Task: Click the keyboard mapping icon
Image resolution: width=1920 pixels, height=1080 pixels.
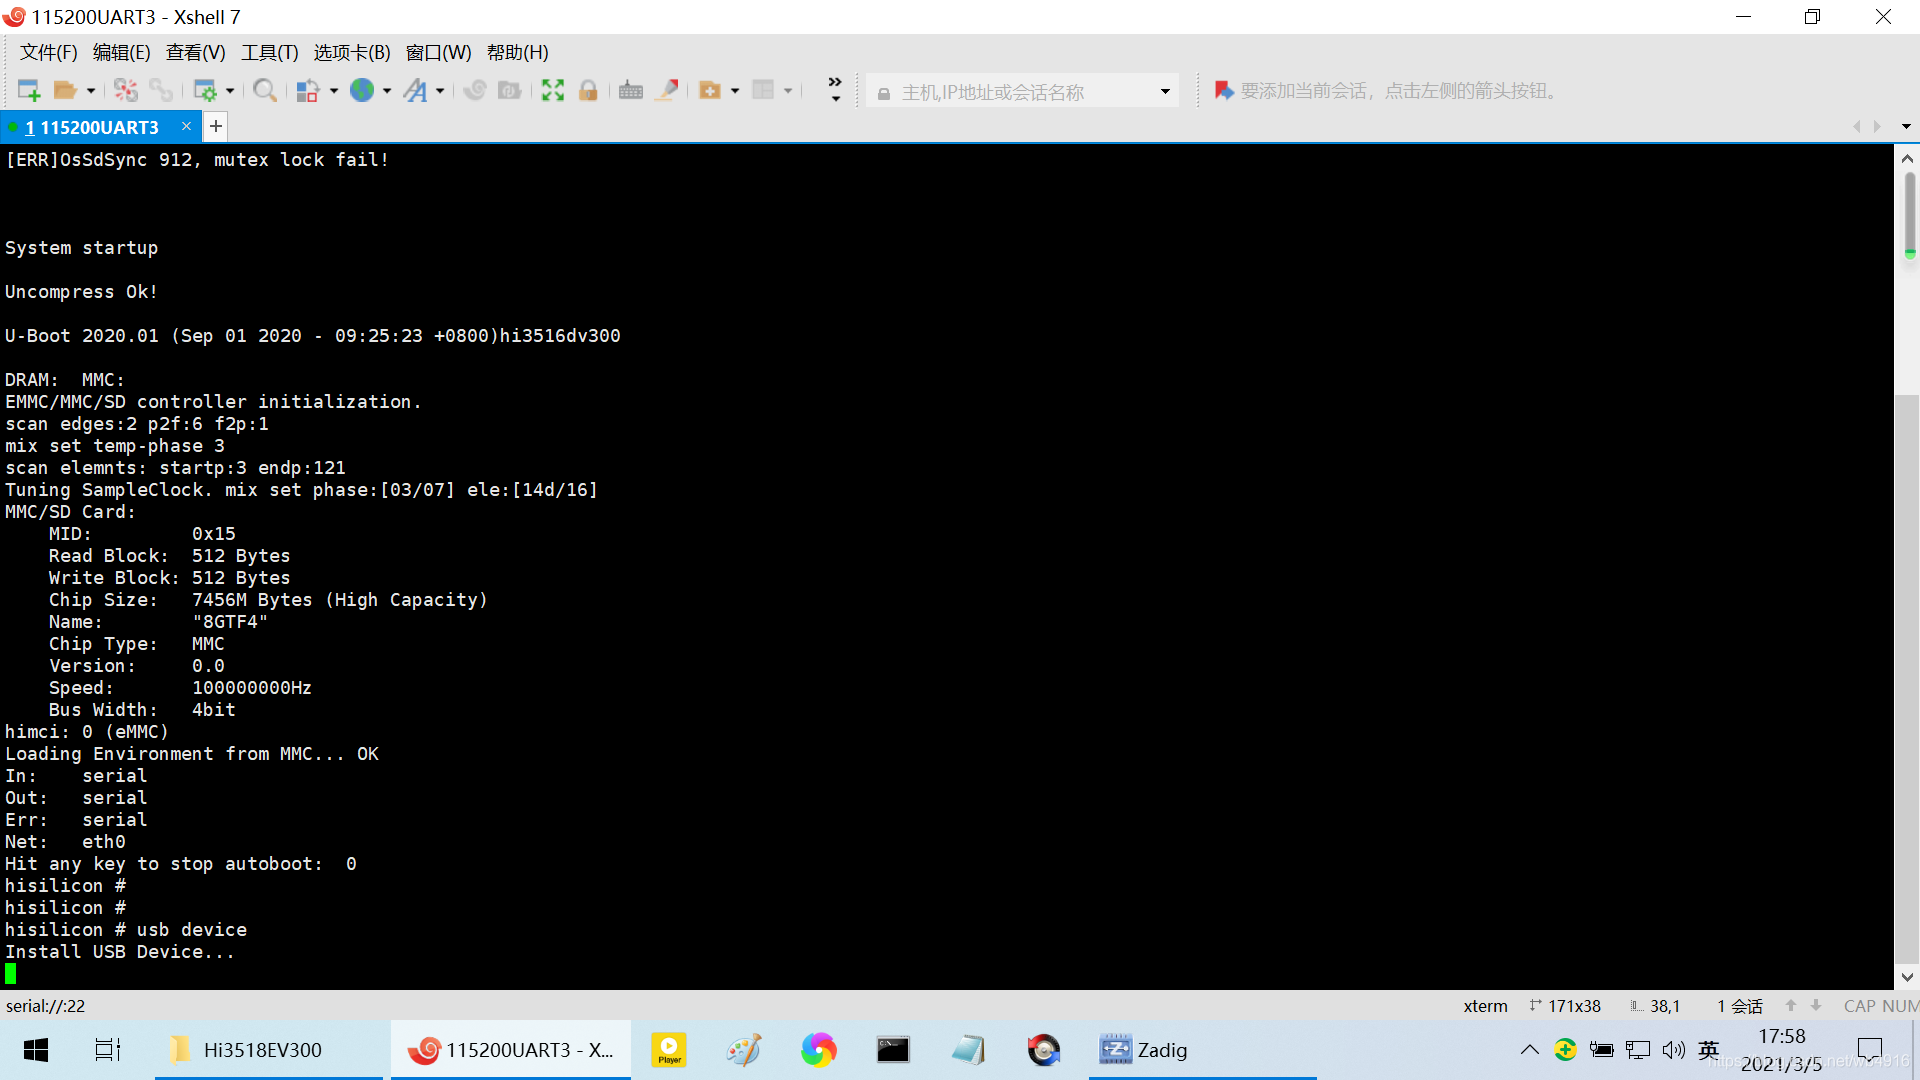Action: click(630, 91)
